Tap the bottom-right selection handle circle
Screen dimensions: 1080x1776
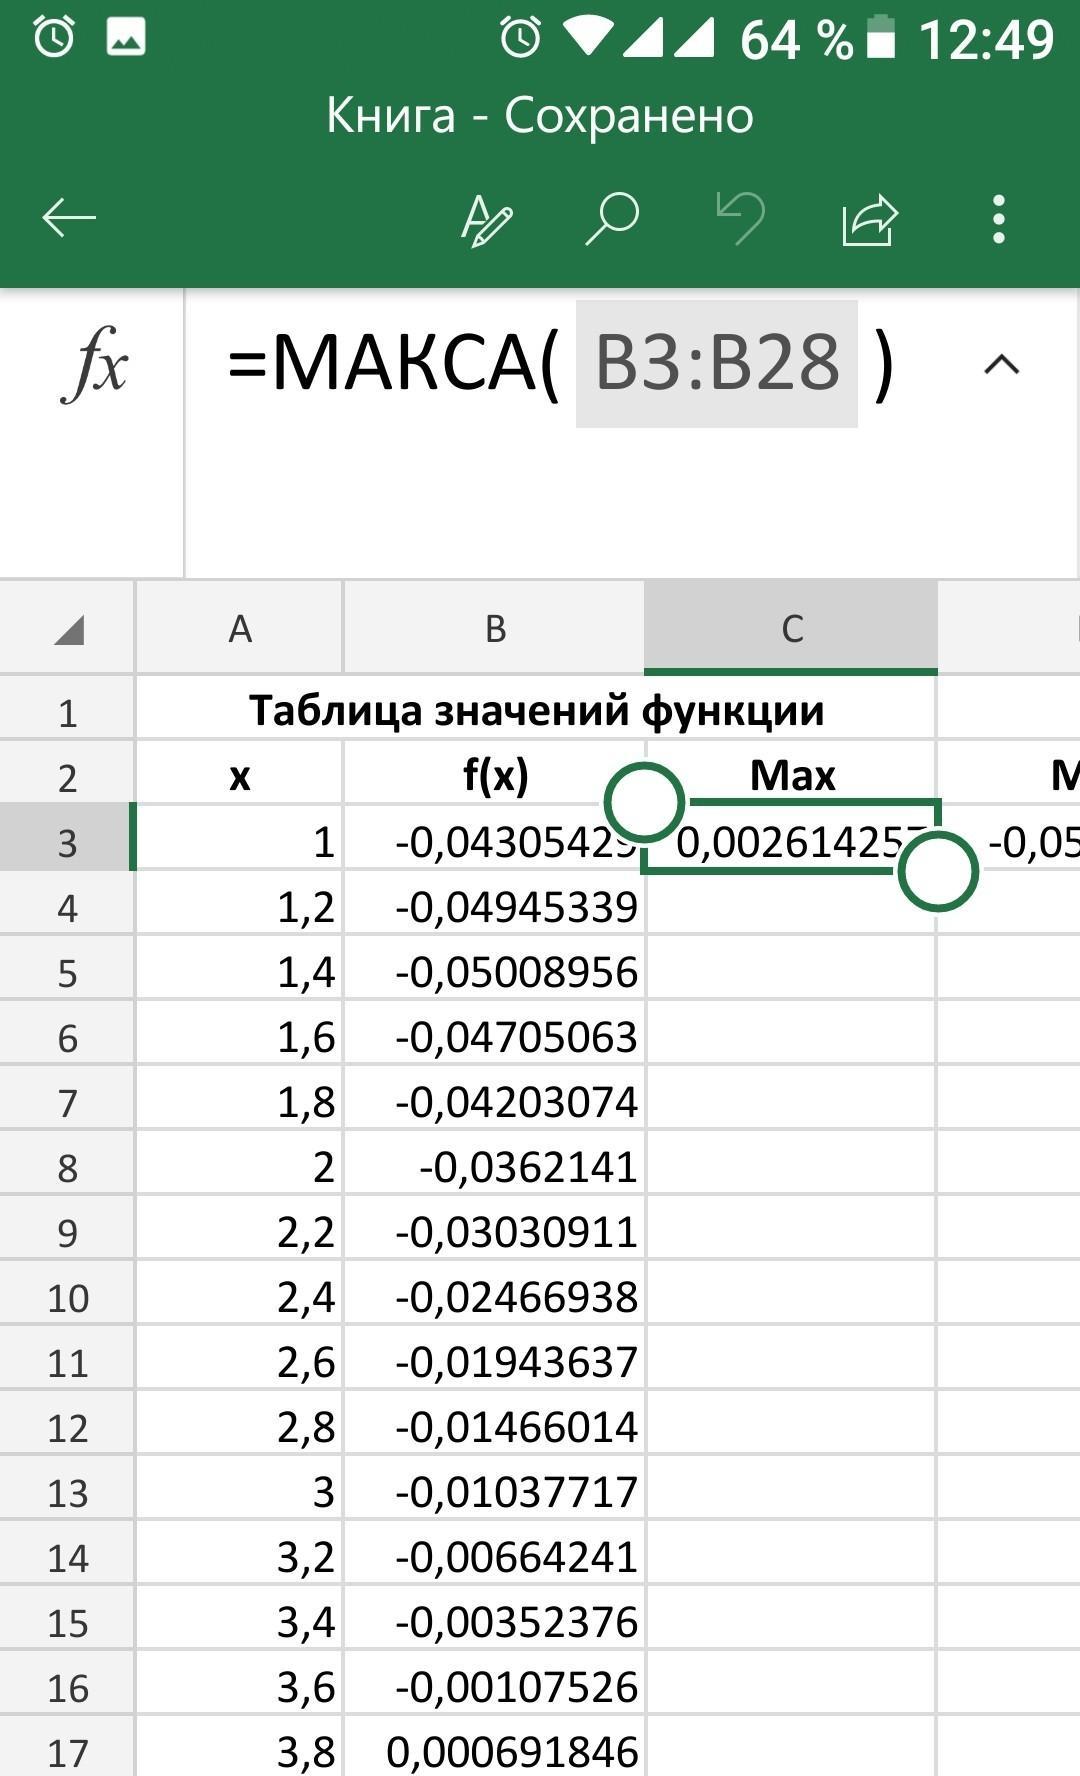pyautogui.click(x=937, y=871)
